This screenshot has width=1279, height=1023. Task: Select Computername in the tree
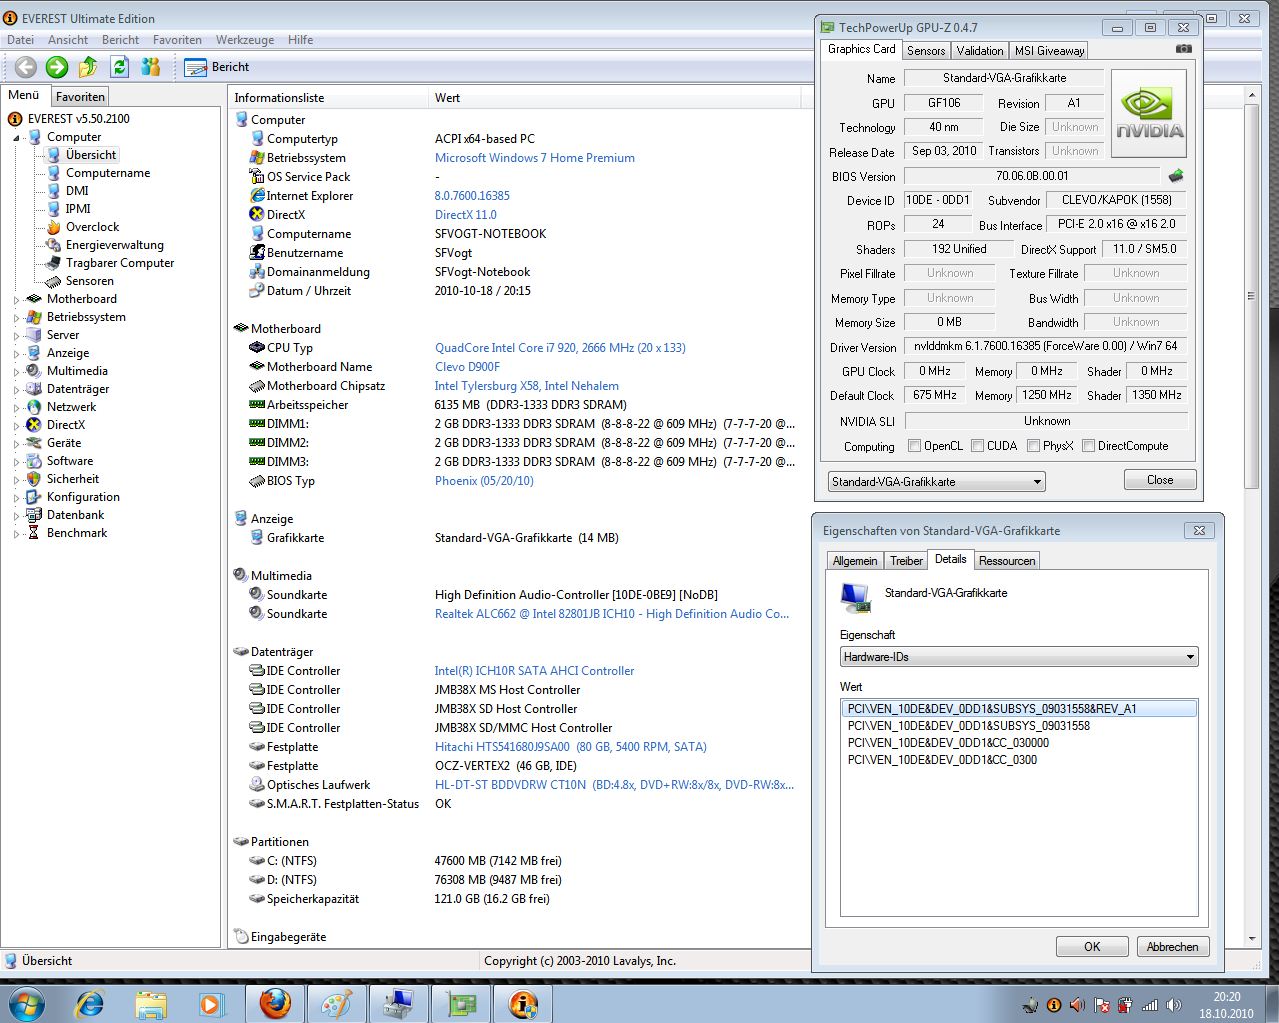107,173
